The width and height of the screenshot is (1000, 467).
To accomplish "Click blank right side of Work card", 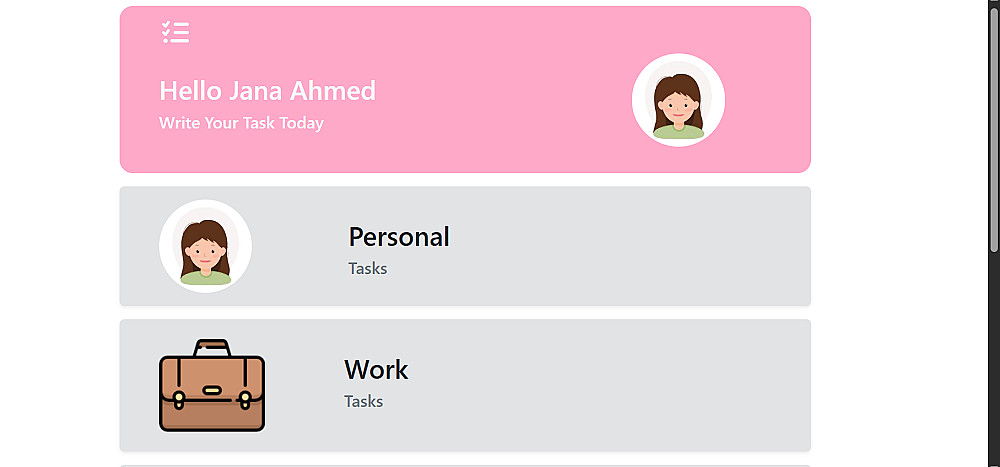I will [x=650, y=386].
